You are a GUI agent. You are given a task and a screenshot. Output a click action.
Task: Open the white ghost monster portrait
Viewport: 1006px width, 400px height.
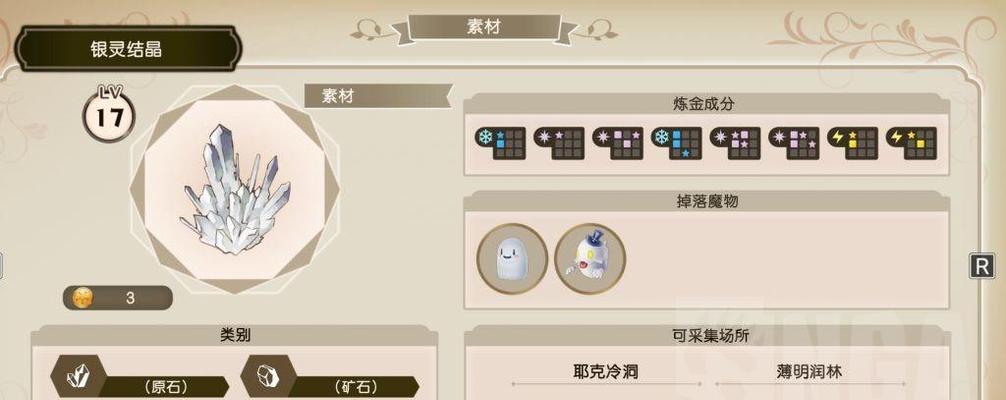(x=512, y=259)
